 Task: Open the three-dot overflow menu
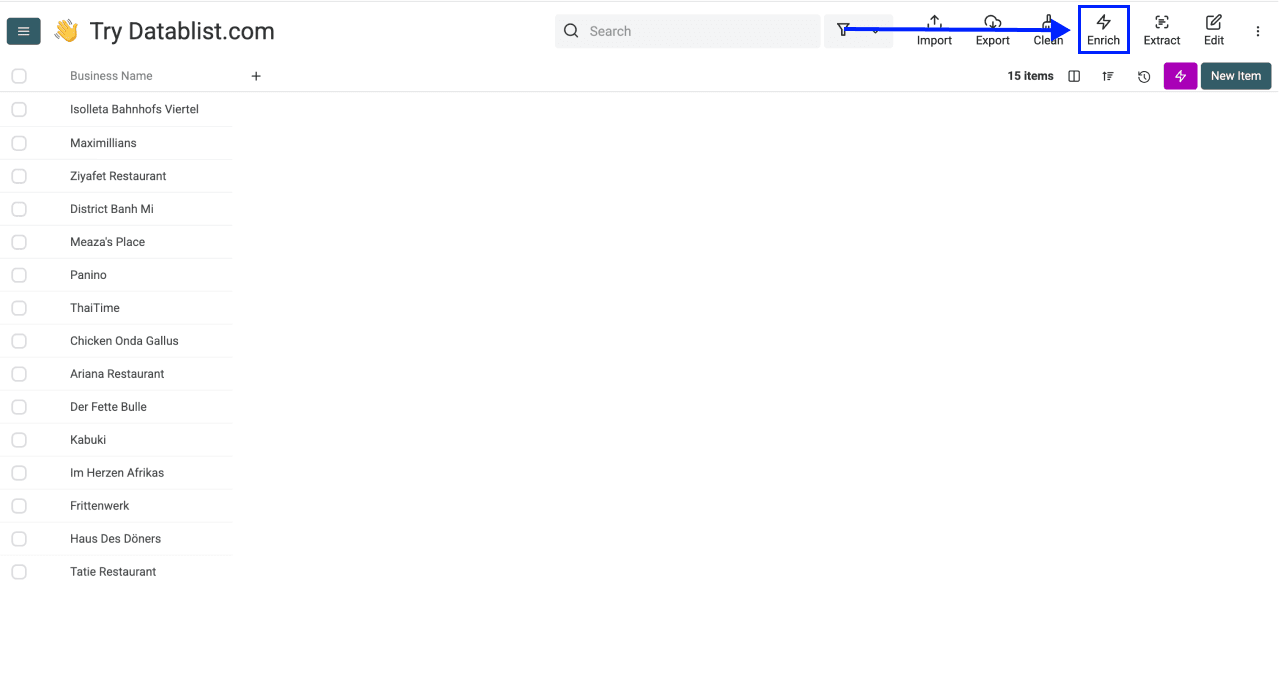tap(1257, 31)
